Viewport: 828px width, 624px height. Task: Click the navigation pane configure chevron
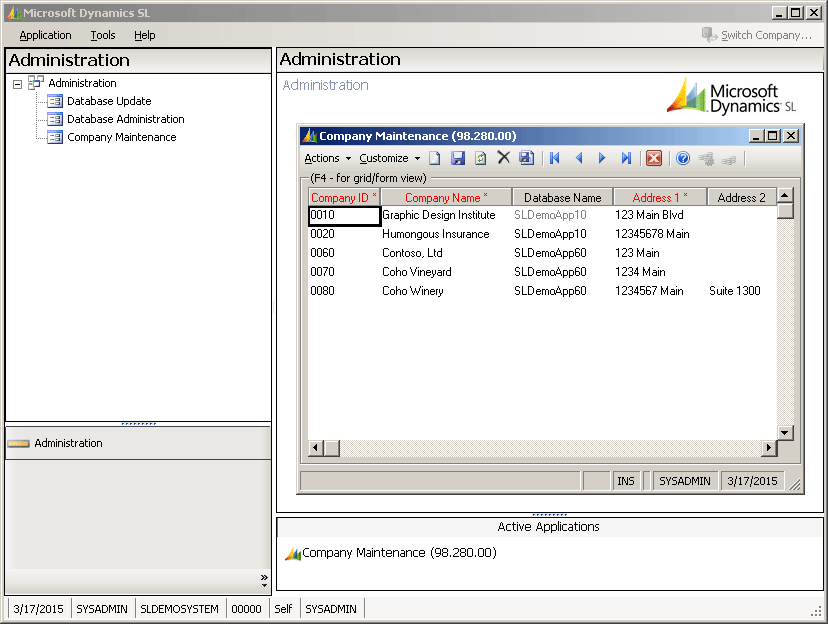[x=264, y=580]
